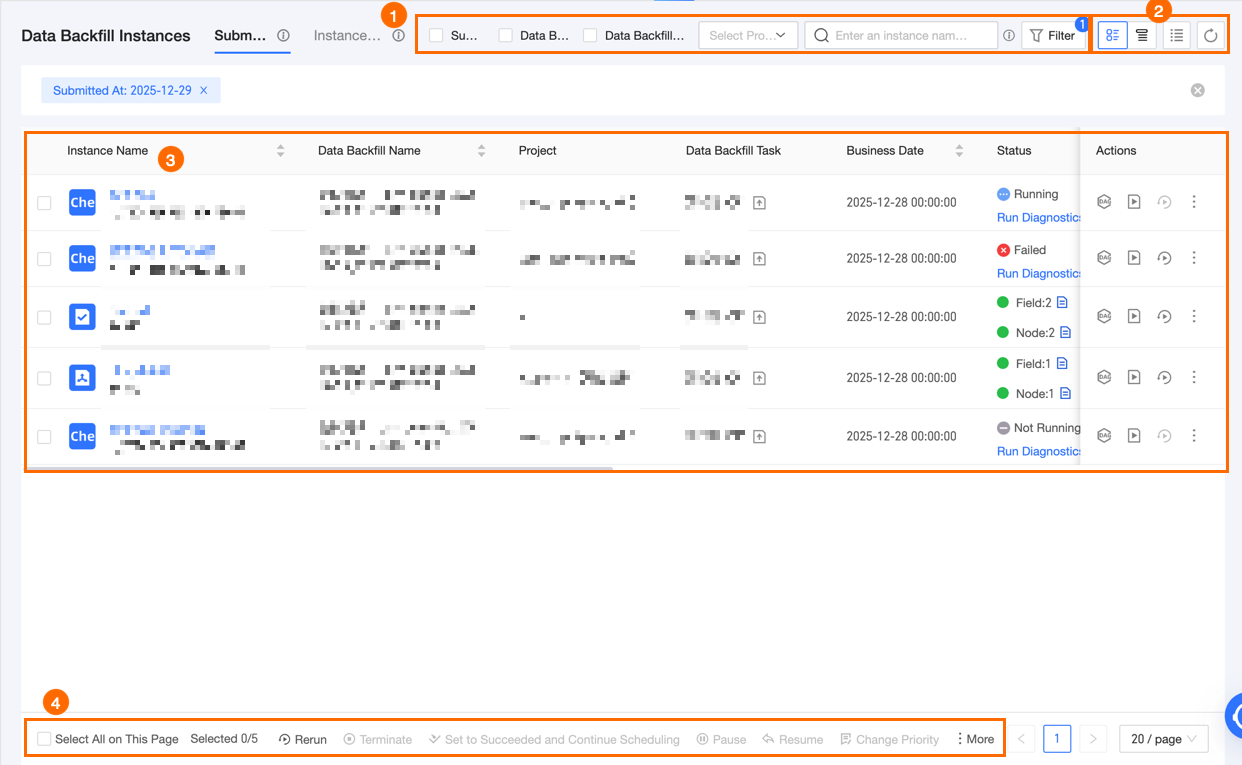This screenshot has width=1242, height=765.
Task: Check the Failed instance row checkbox
Action: 44,259
